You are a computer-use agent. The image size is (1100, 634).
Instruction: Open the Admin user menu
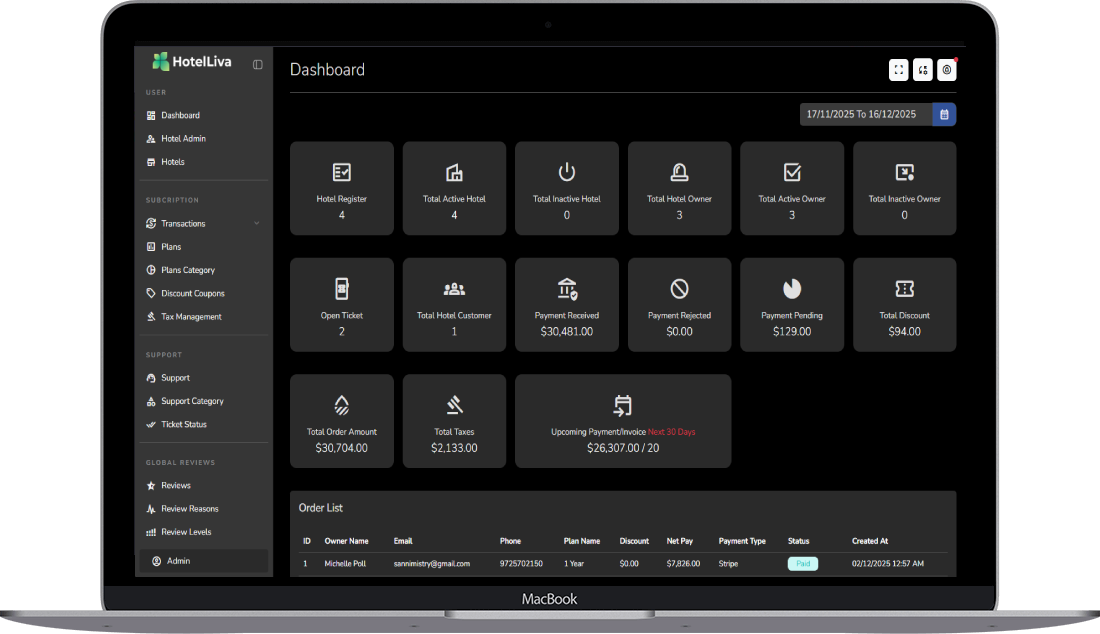(178, 561)
